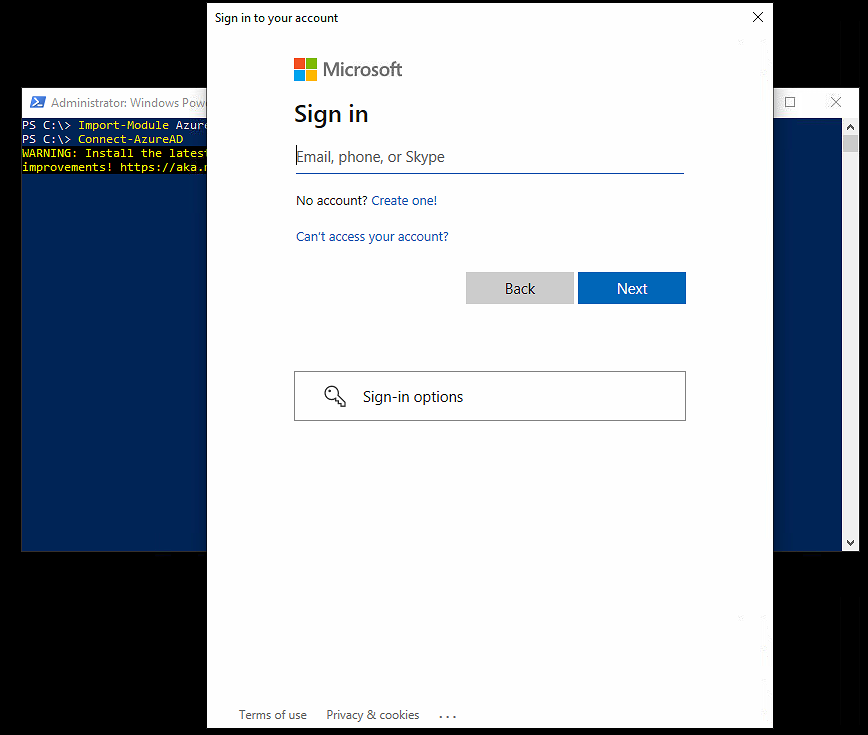
Task: Open Can't access your account? link
Action: [x=372, y=237]
